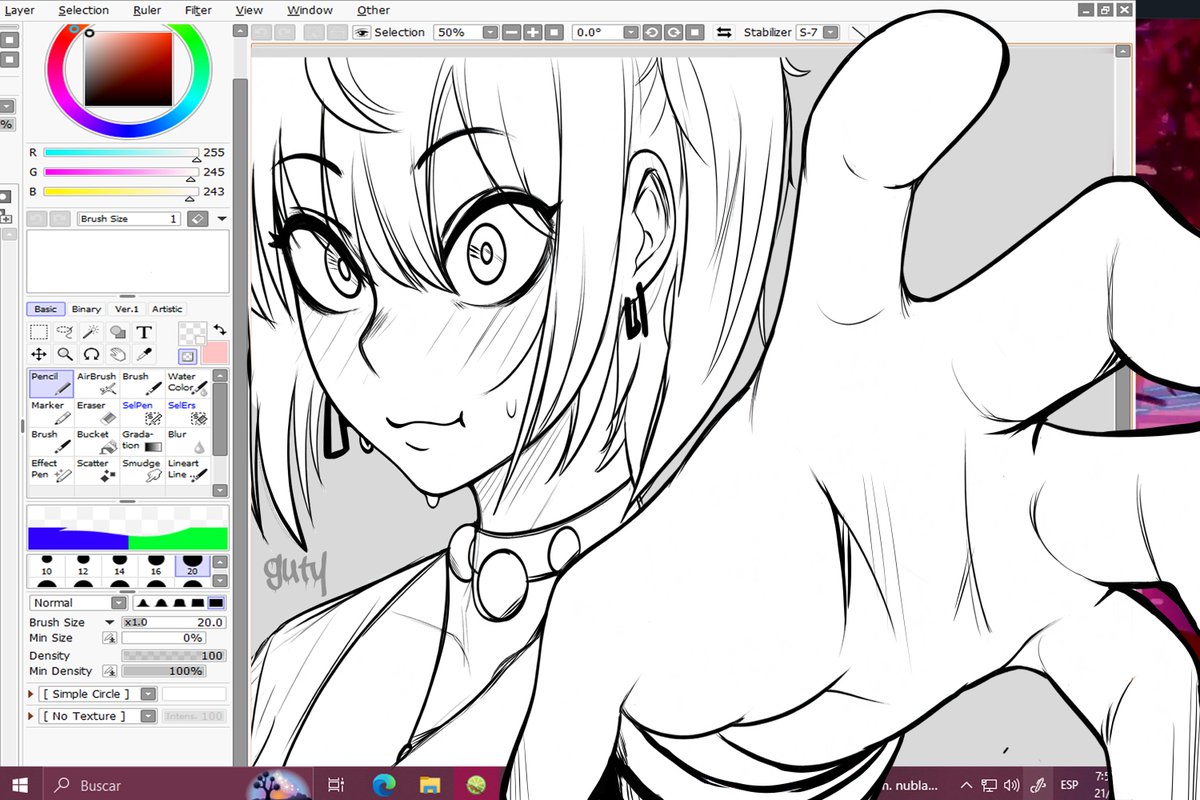The height and width of the screenshot is (800, 1200).
Task: Open the zoom 50% dropdown
Action: (x=490, y=32)
